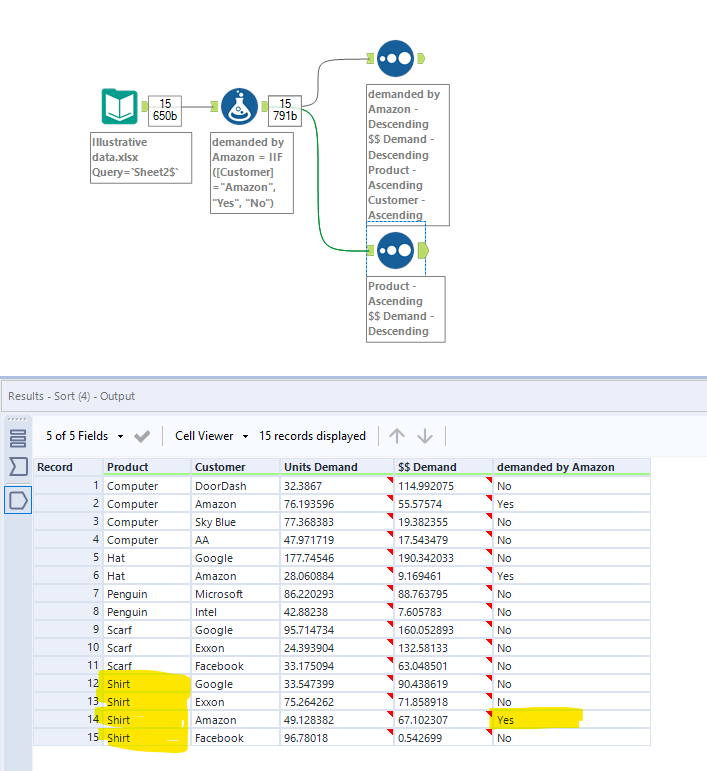Select the 63.048501 $$ Demand cell
Image resolution: width=707 pixels, height=771 pixels.
[443, 666]
